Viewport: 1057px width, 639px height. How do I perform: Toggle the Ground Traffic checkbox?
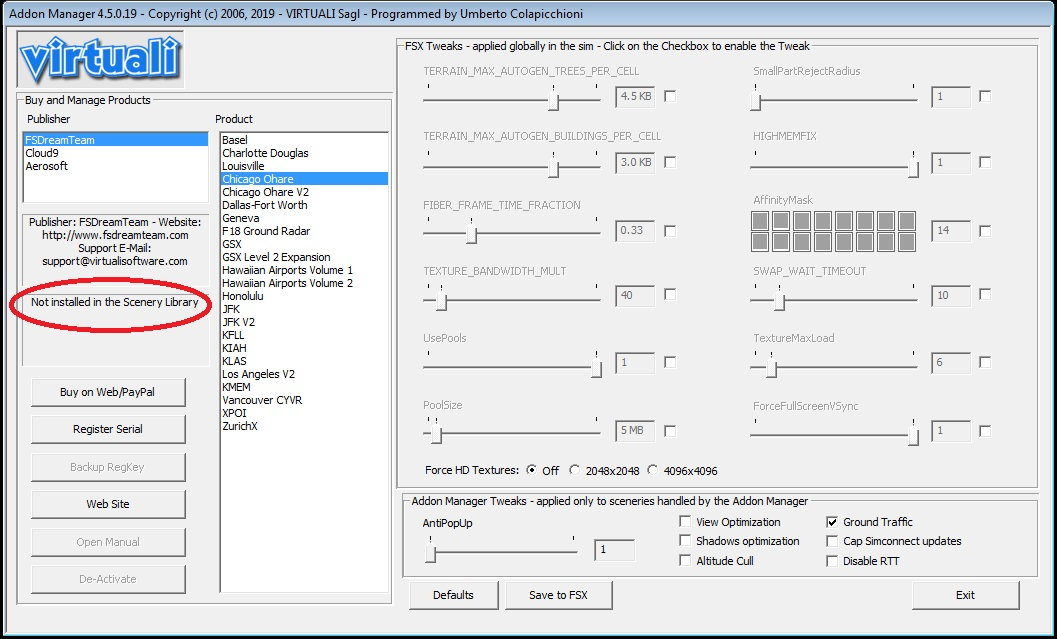pos(832,522)
